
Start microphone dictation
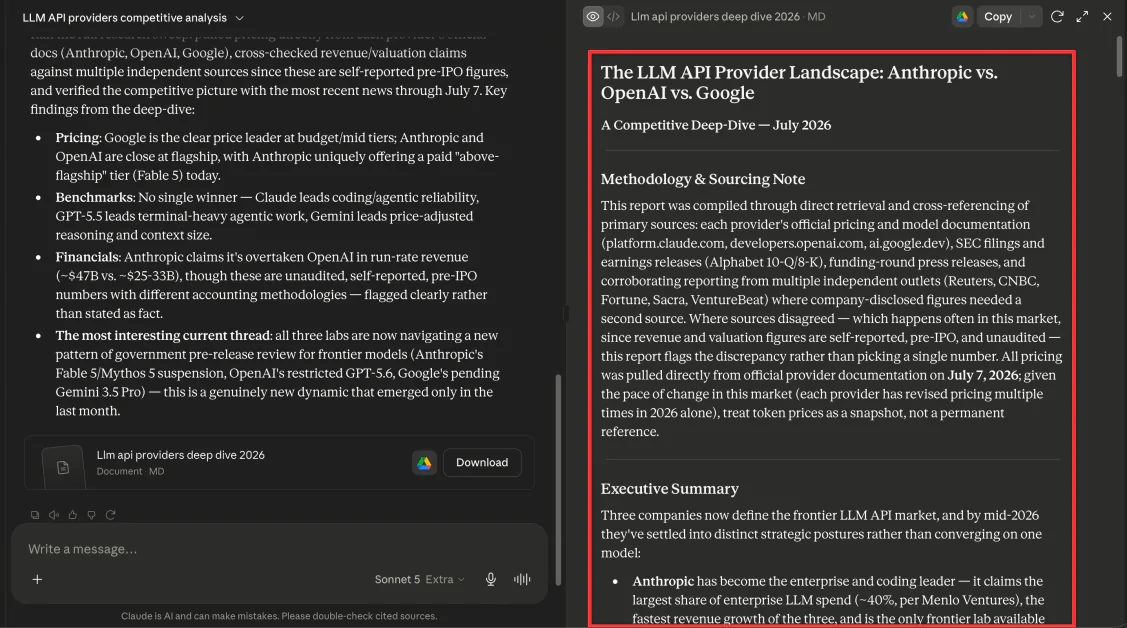(491, 579)
